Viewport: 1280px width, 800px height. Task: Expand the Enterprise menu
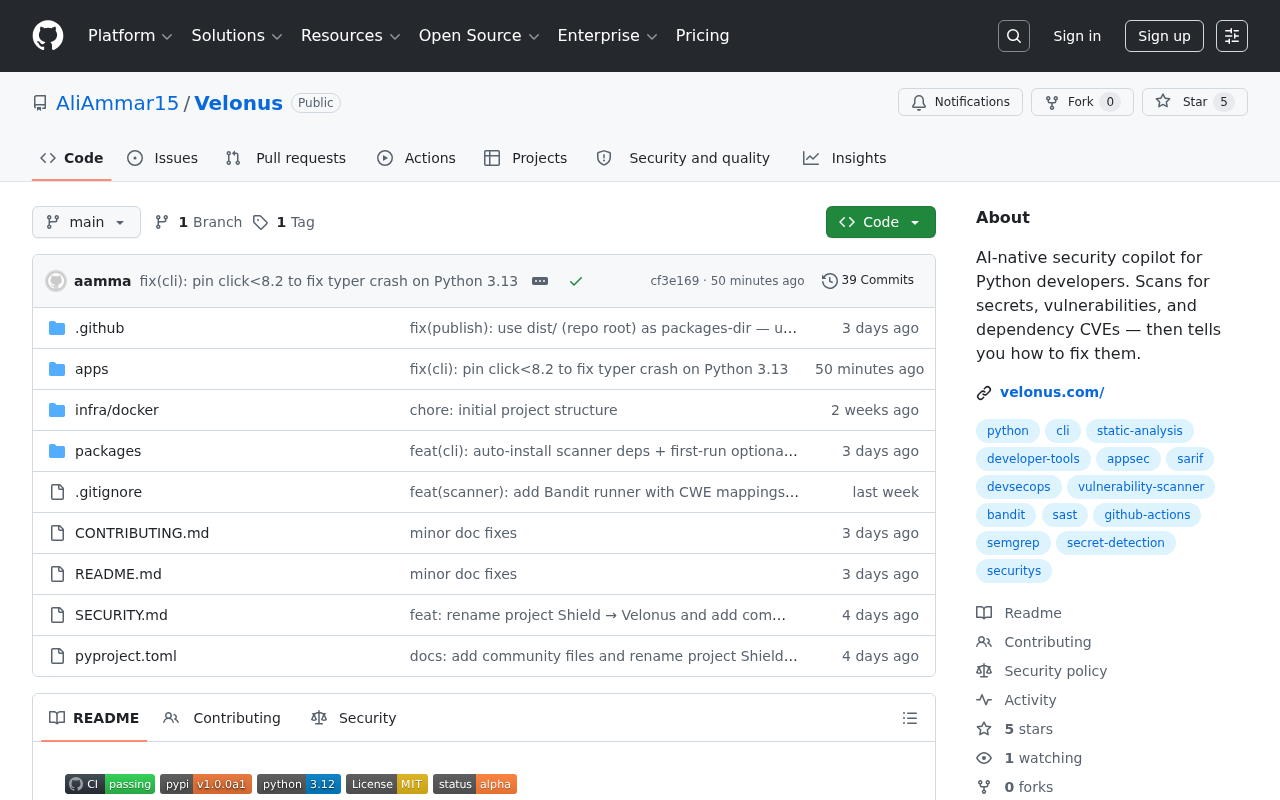pyautogui.click(x=608, y=36)
